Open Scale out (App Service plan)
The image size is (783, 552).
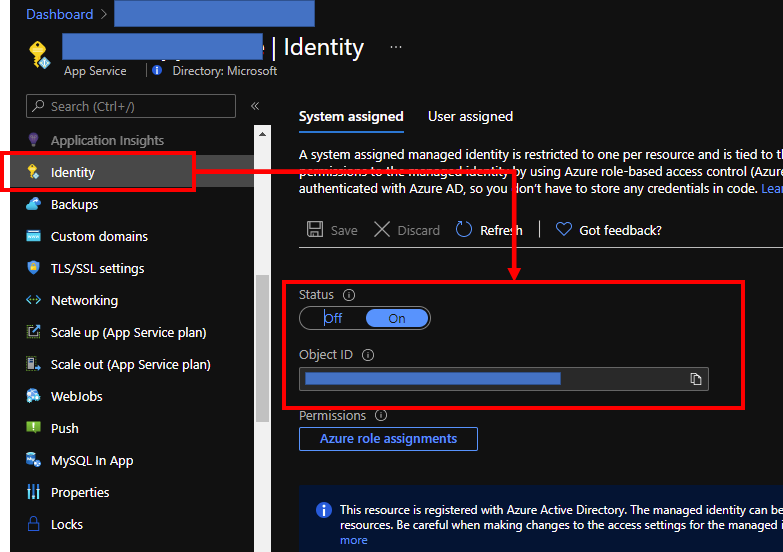[132, 364]
